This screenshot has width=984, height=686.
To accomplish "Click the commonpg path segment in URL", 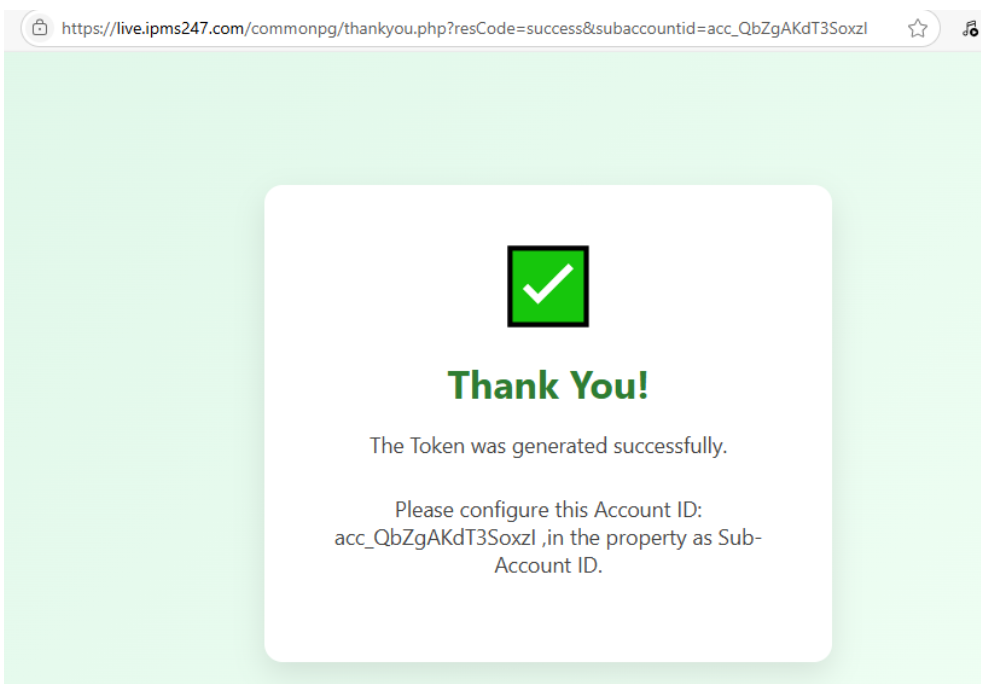I will (x=294, y=29).
